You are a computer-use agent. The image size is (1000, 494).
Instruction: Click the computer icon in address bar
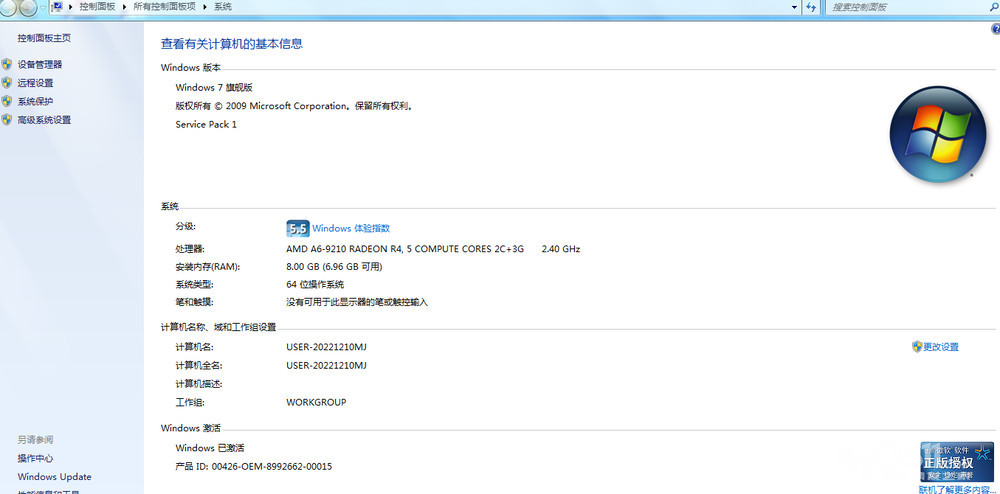(57, 7)
